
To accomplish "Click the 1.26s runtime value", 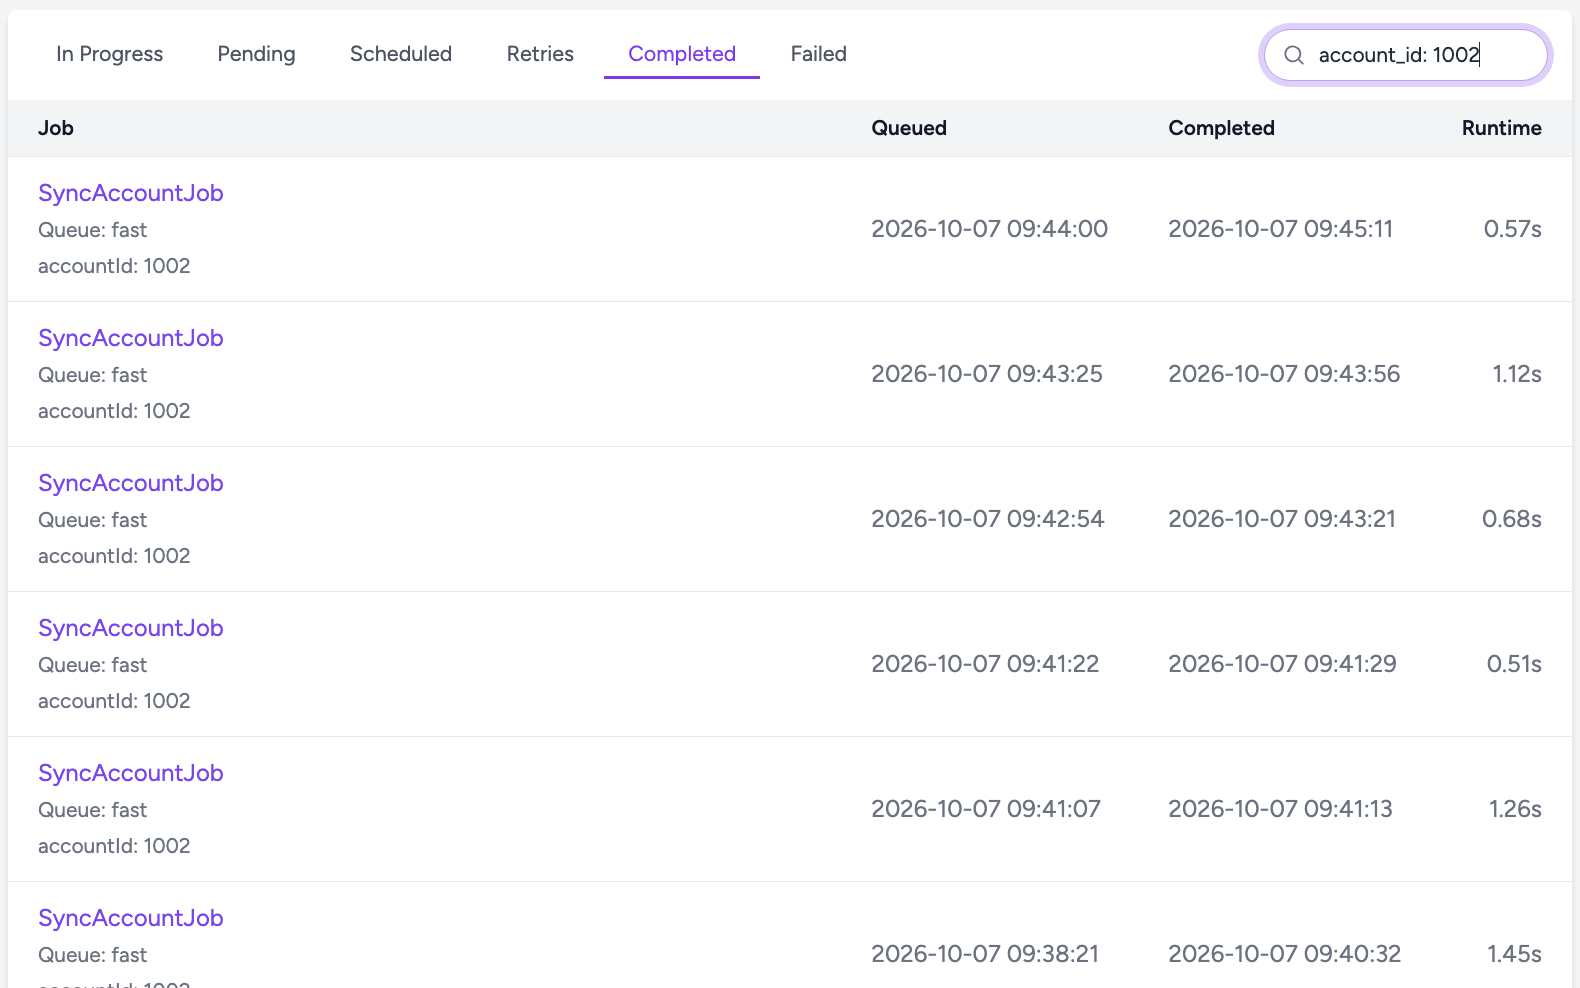I will point(1515,809).
